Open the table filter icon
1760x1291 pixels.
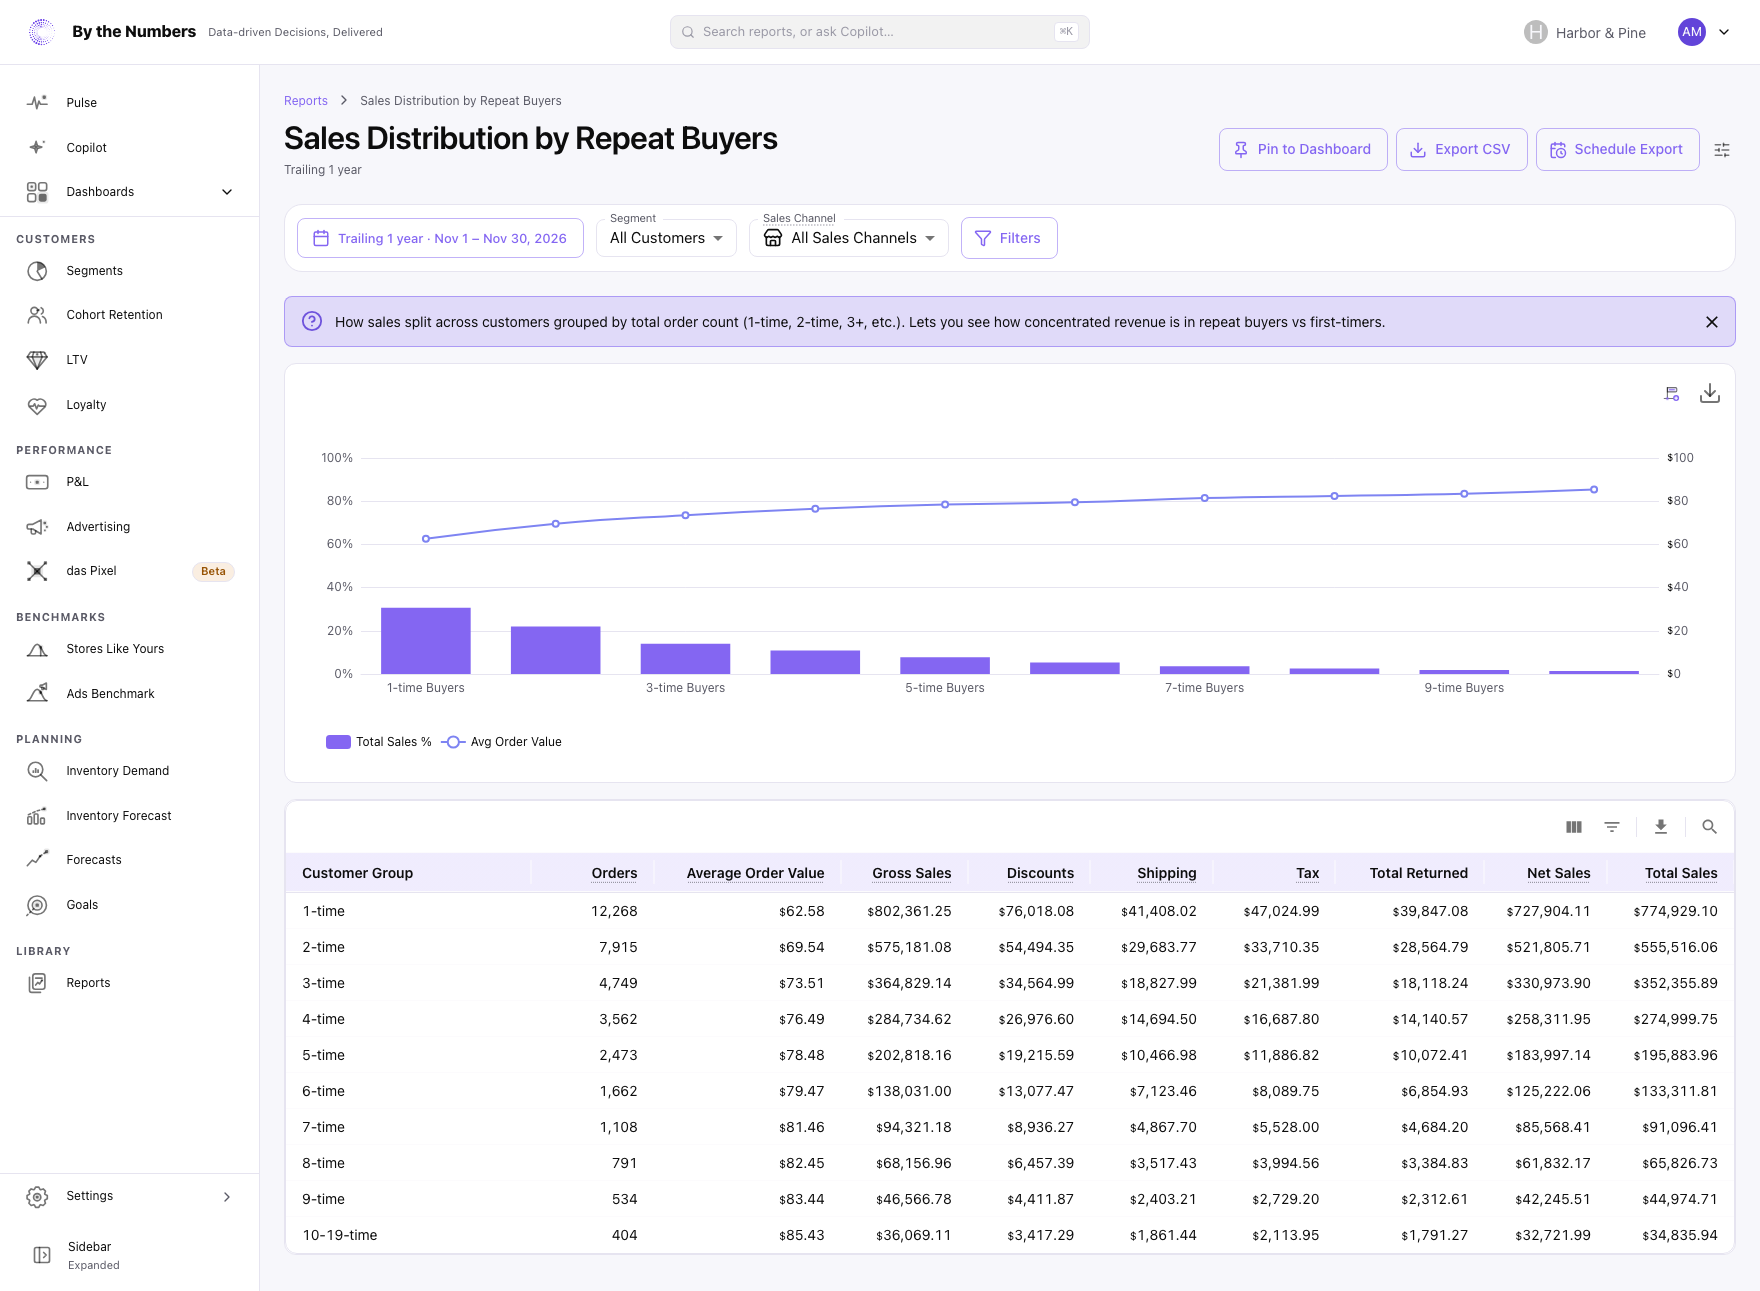point(1612,827)
